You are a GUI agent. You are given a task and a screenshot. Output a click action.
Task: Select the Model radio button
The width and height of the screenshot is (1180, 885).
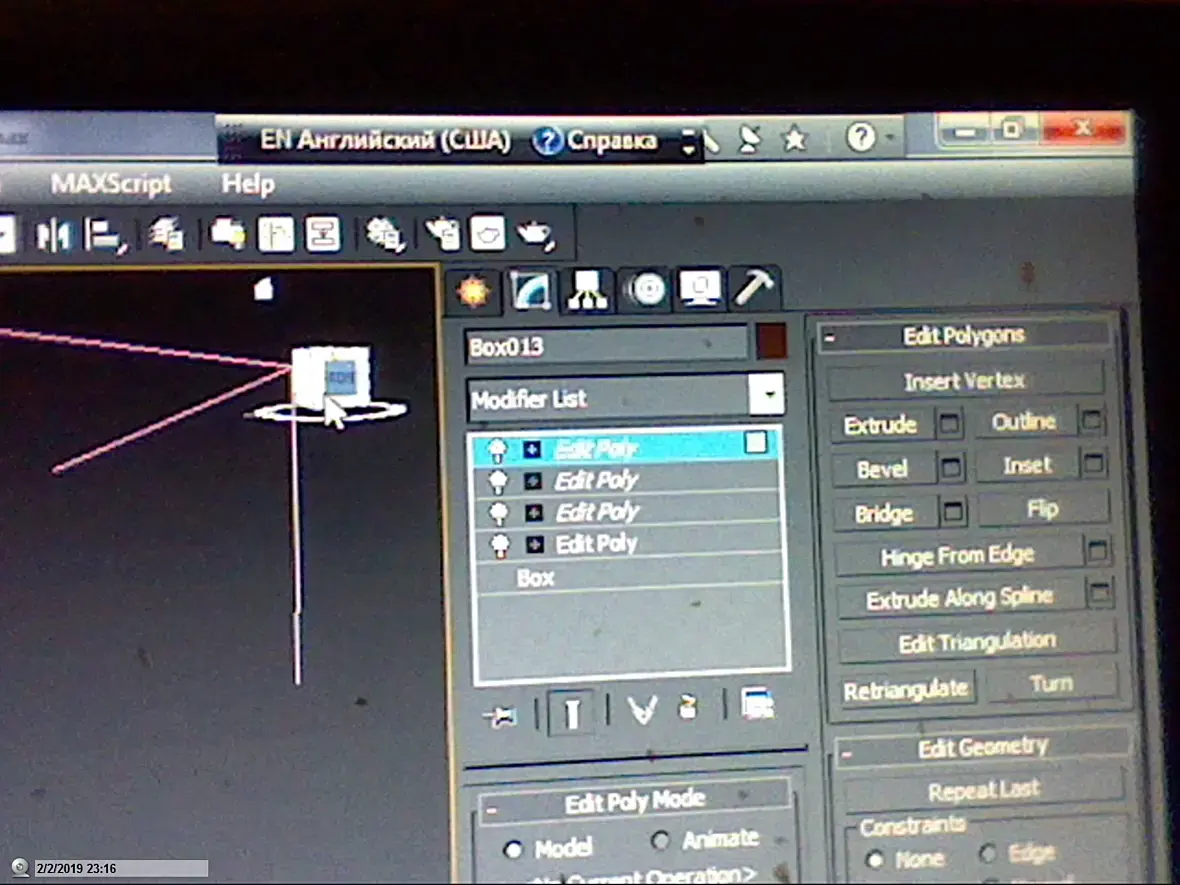point(513,850)
